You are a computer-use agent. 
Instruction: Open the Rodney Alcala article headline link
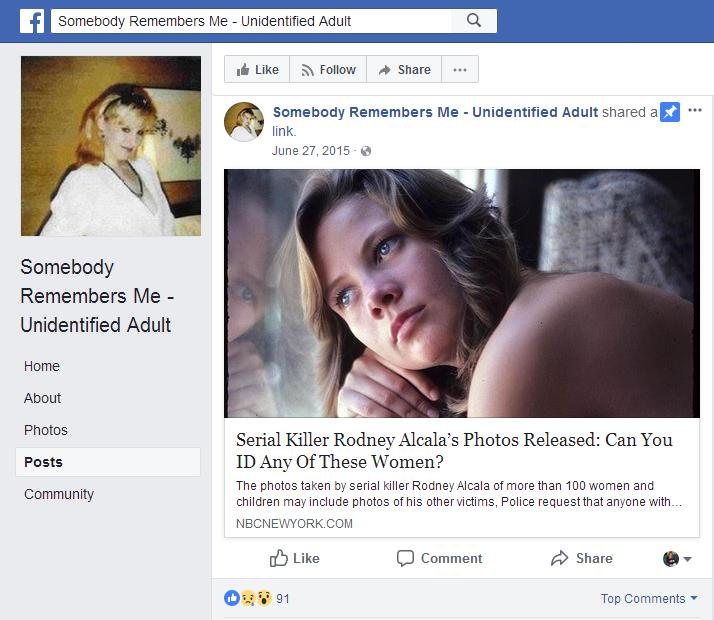[454, 451]
